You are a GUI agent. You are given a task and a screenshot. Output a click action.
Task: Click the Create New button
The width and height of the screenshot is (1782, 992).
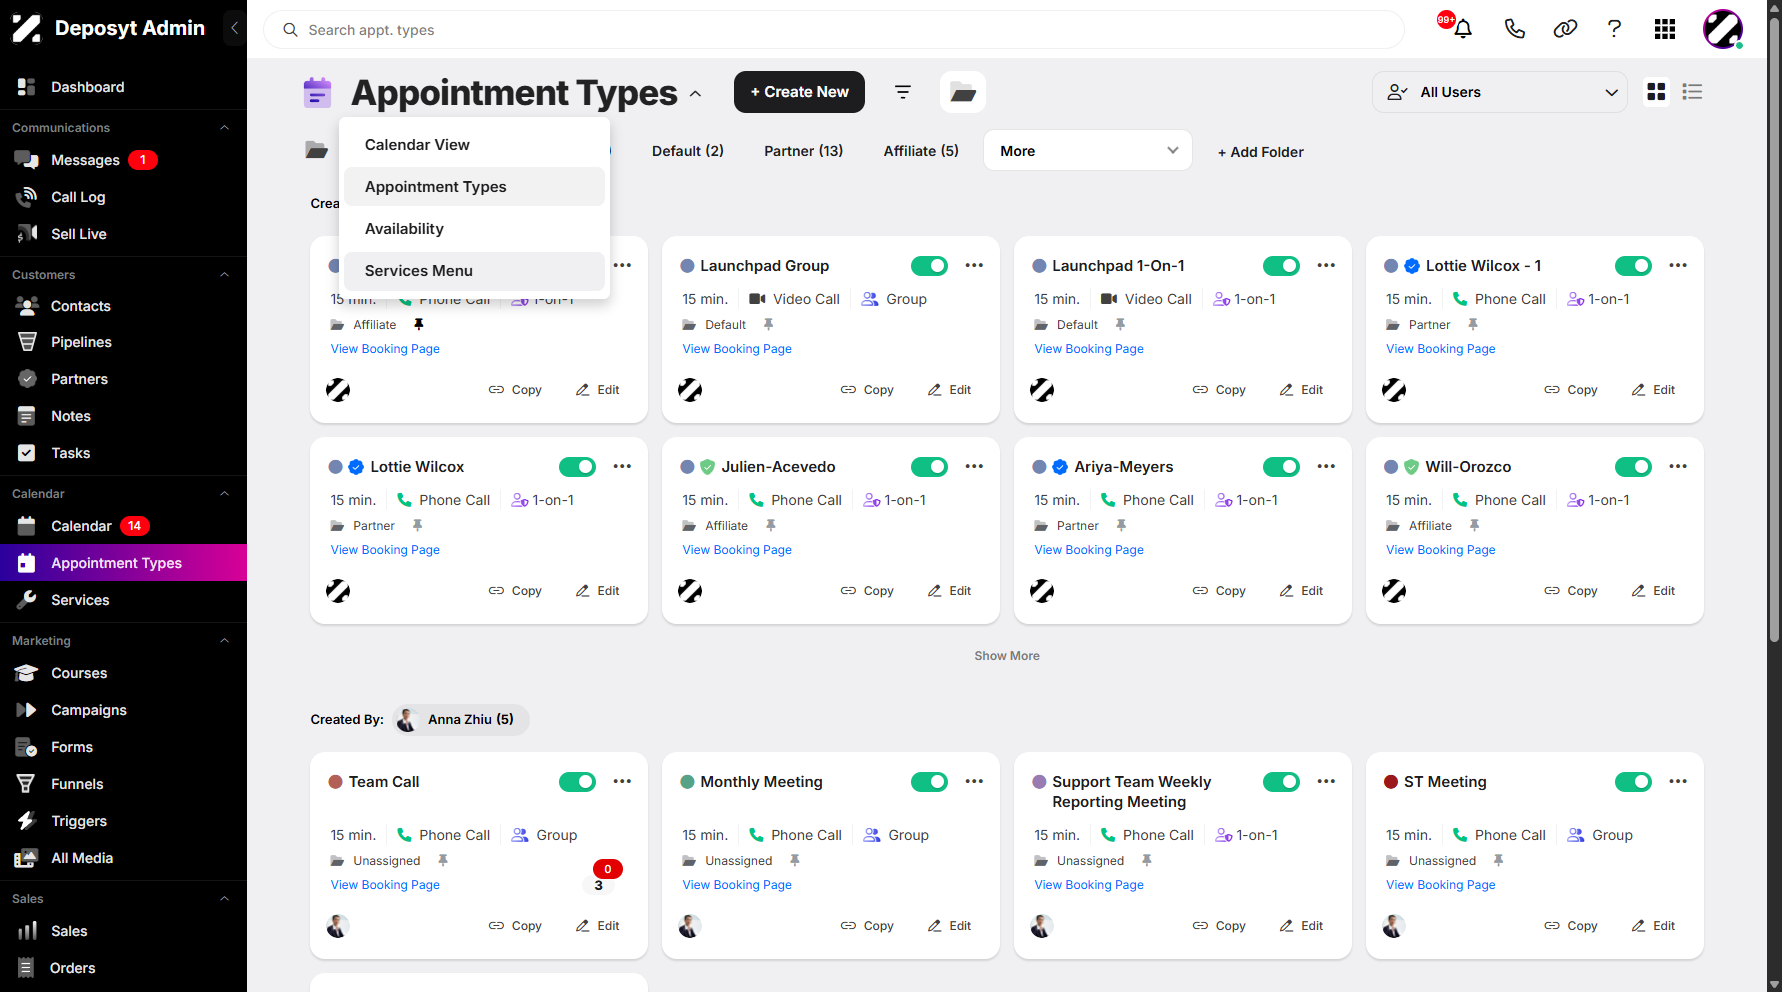[799, 92]
